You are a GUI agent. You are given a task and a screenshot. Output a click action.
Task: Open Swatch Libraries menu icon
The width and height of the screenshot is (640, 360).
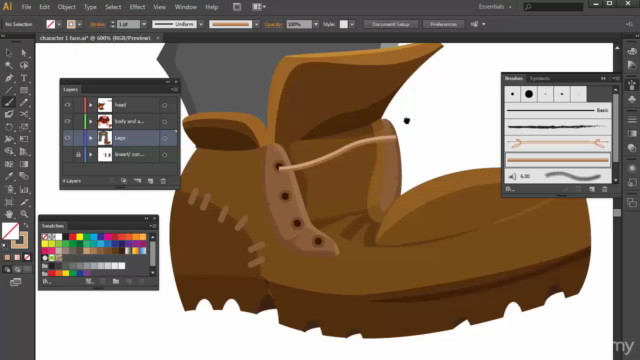47,281
